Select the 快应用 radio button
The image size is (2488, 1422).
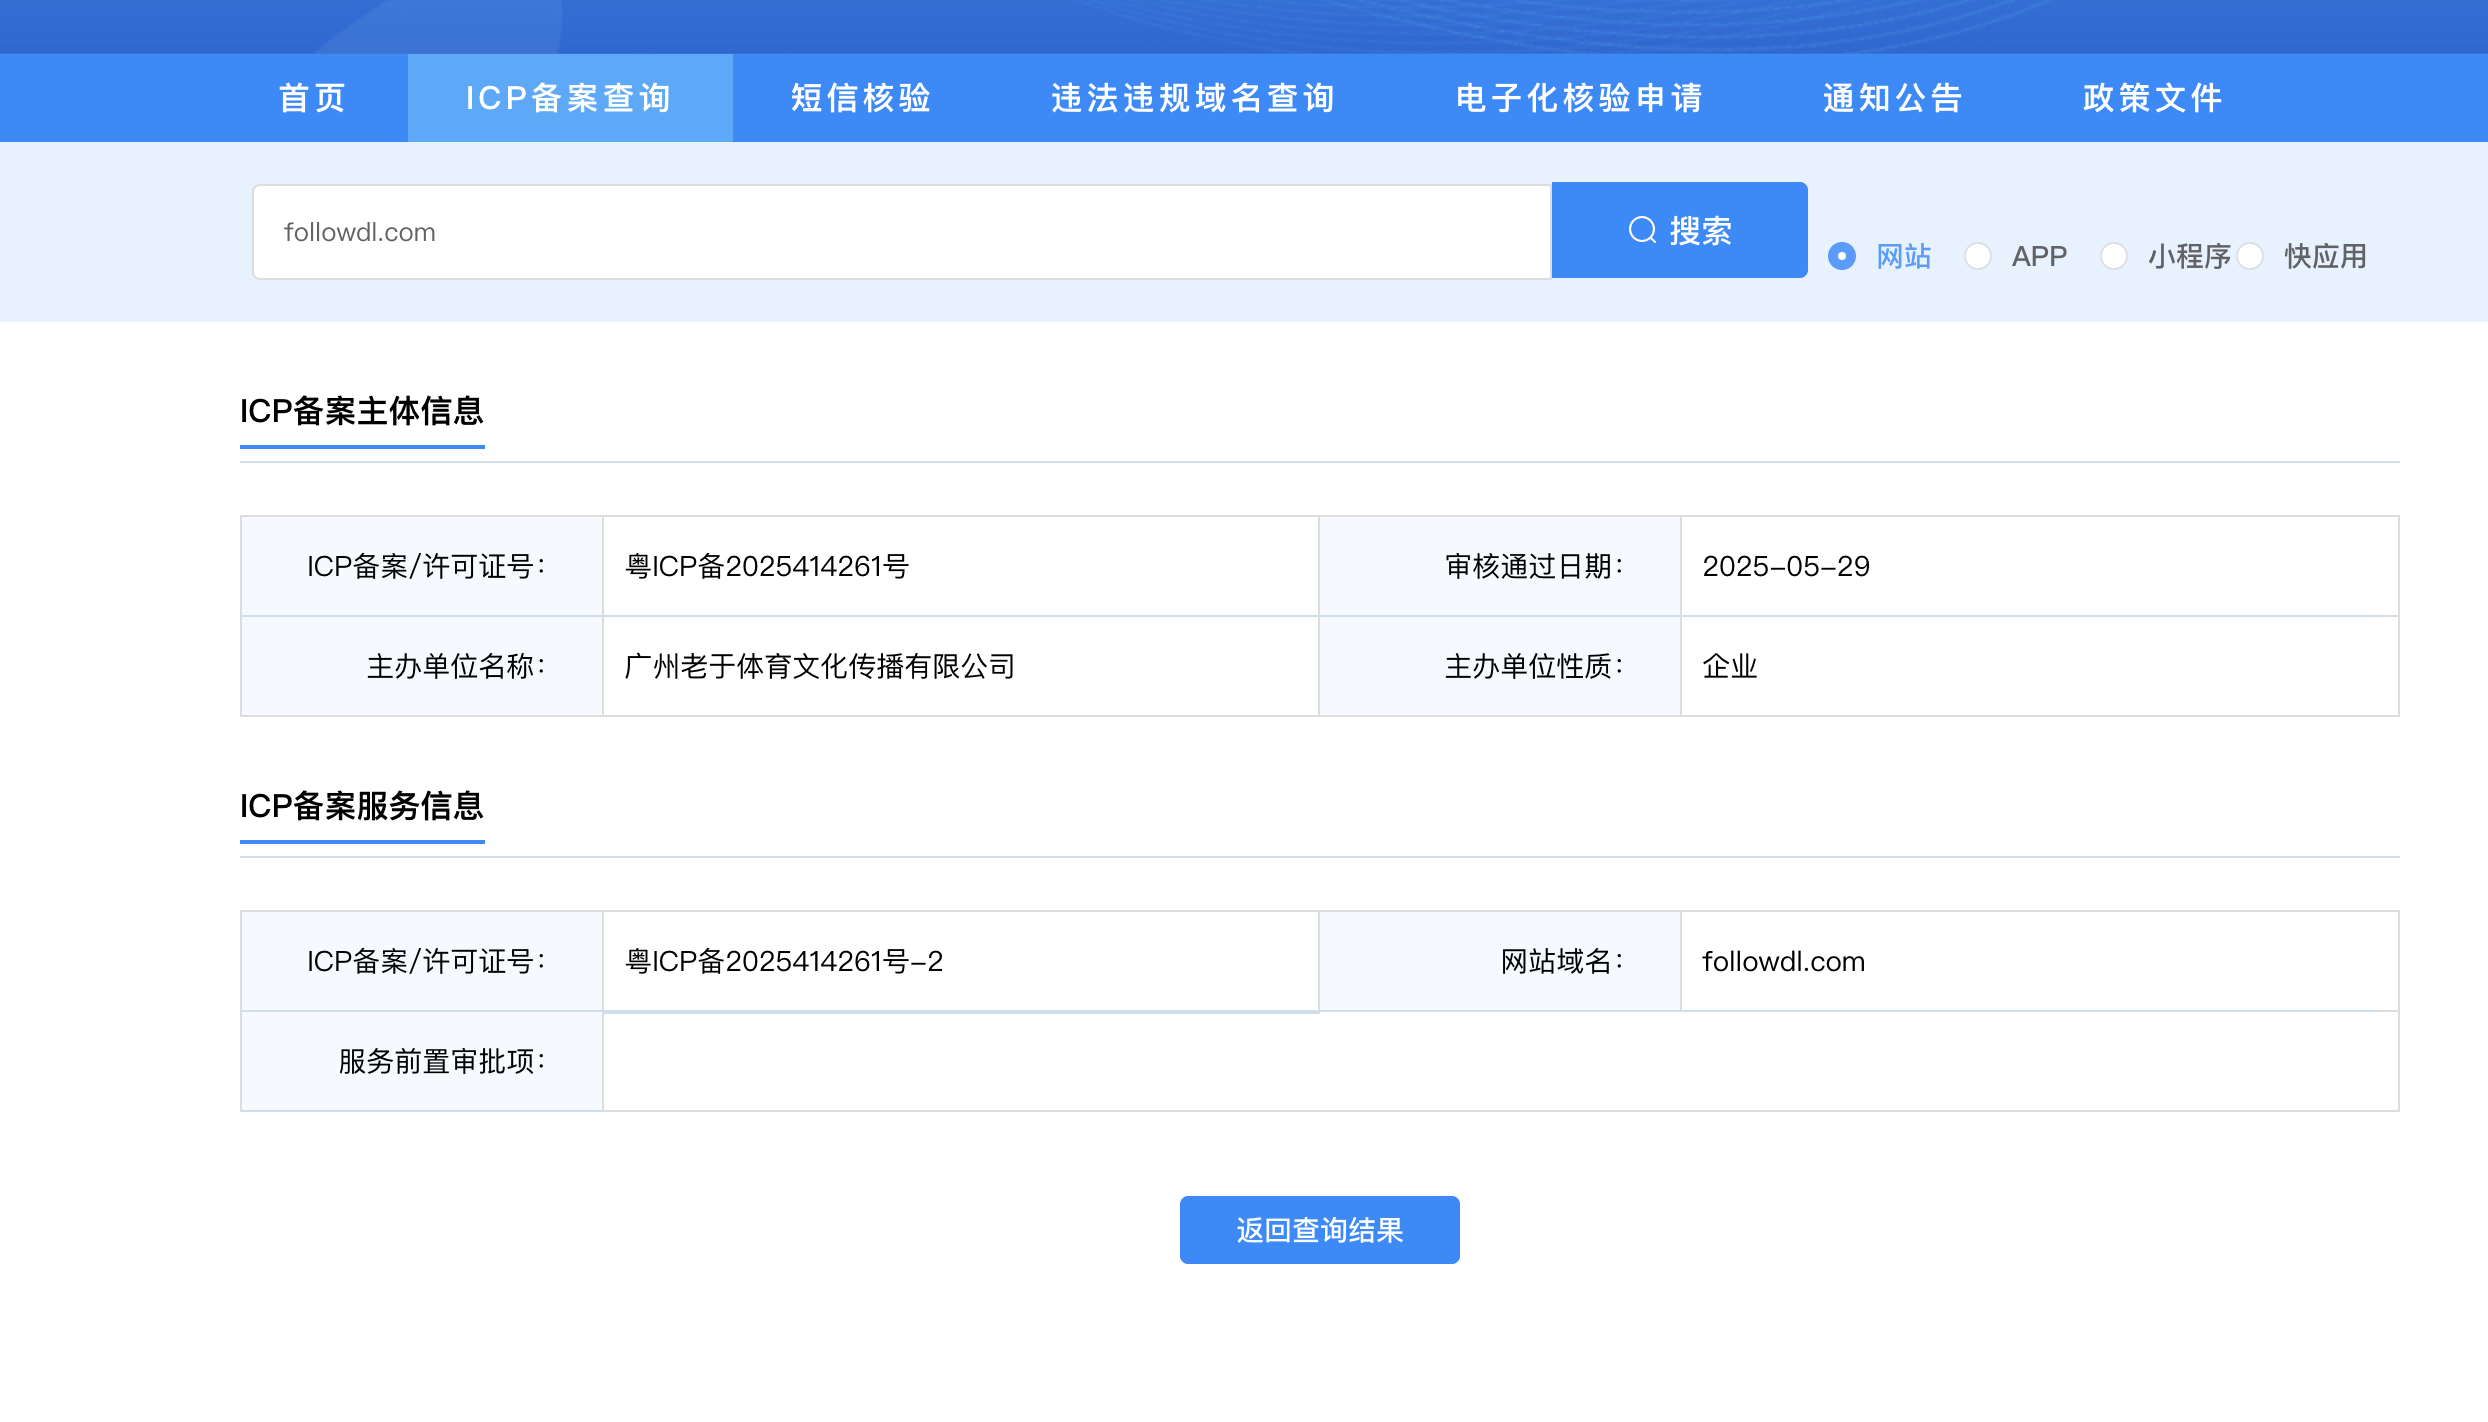[x=2250, y=256]
